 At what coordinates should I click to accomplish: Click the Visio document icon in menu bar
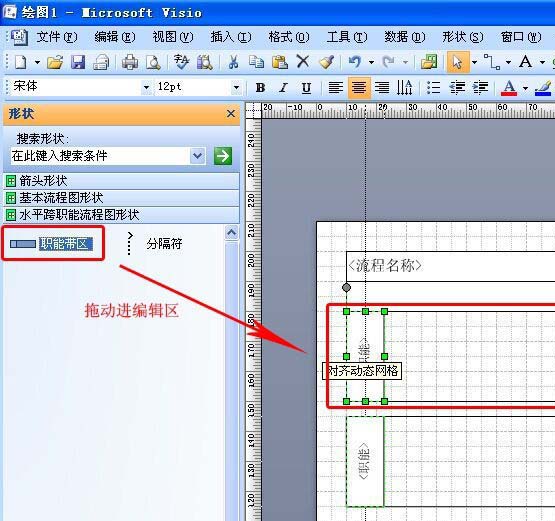tap(19, 37)
